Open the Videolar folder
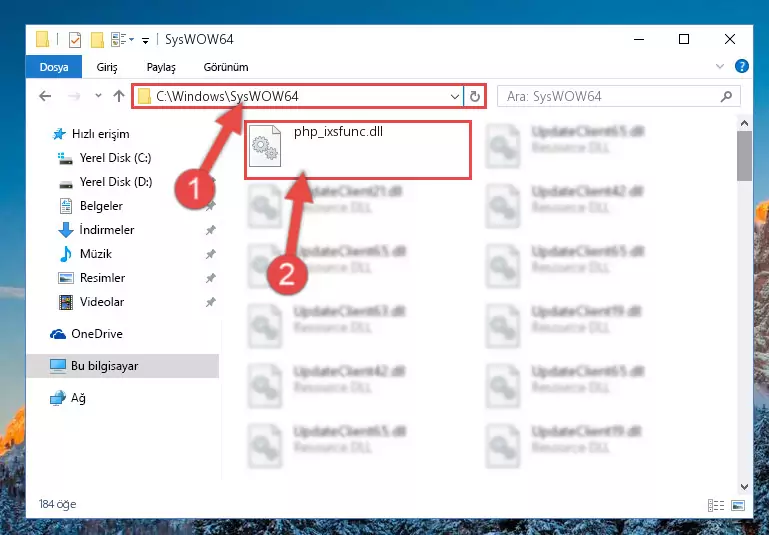The image size is (769, 535). tap(102, 302)
